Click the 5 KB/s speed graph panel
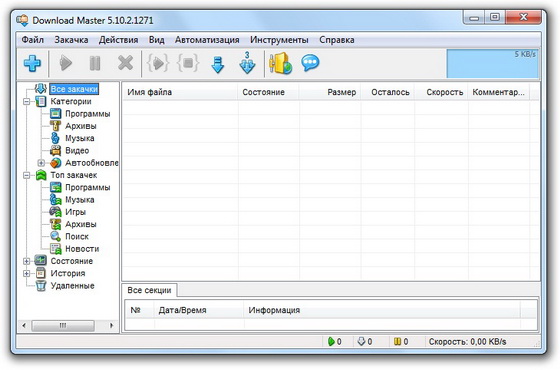 tap(492, 64)
